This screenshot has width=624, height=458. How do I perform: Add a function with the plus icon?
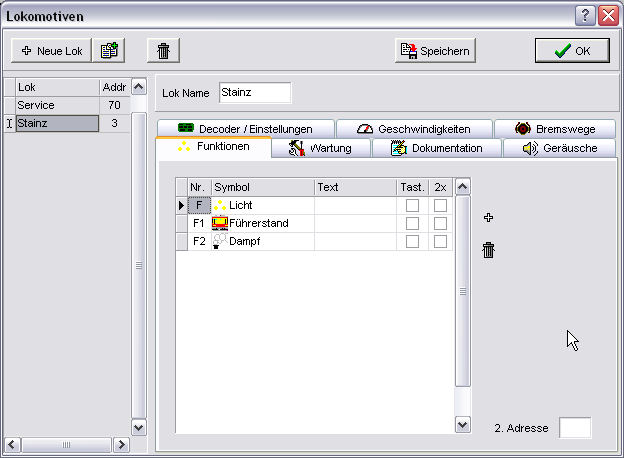488,217
